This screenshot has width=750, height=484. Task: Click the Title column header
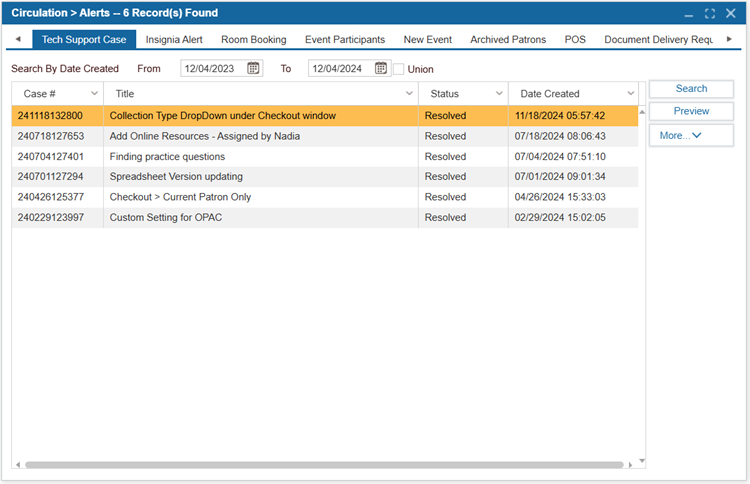[x=261, y=93]
